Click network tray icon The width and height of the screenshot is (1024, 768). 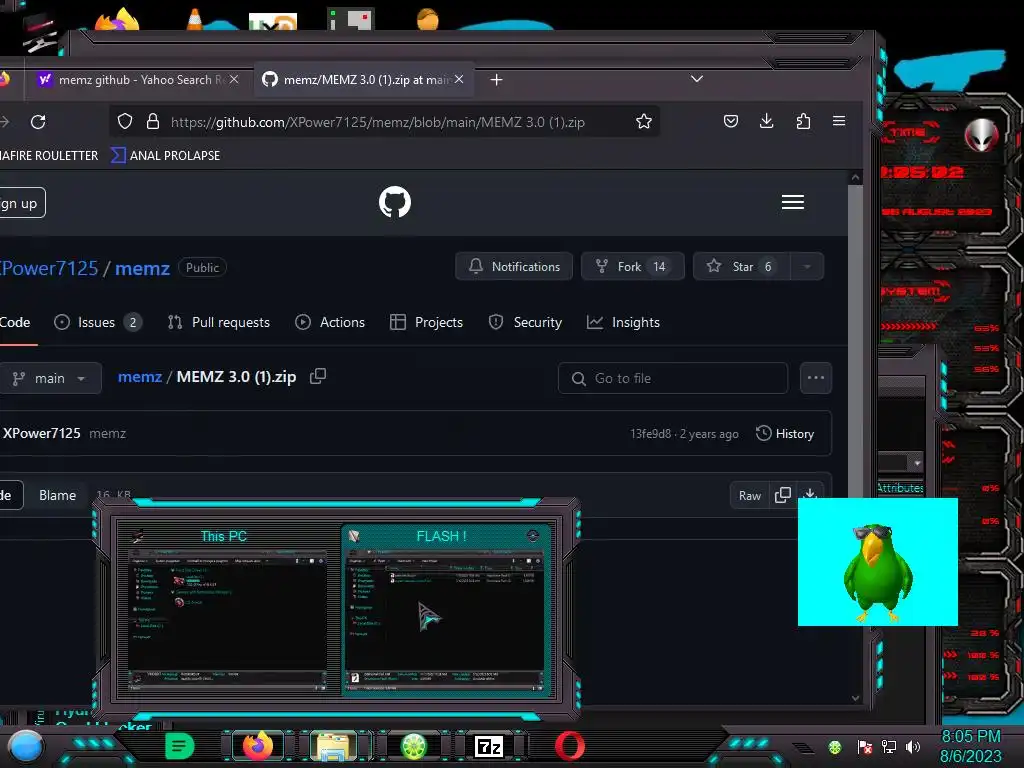point(889,747)
